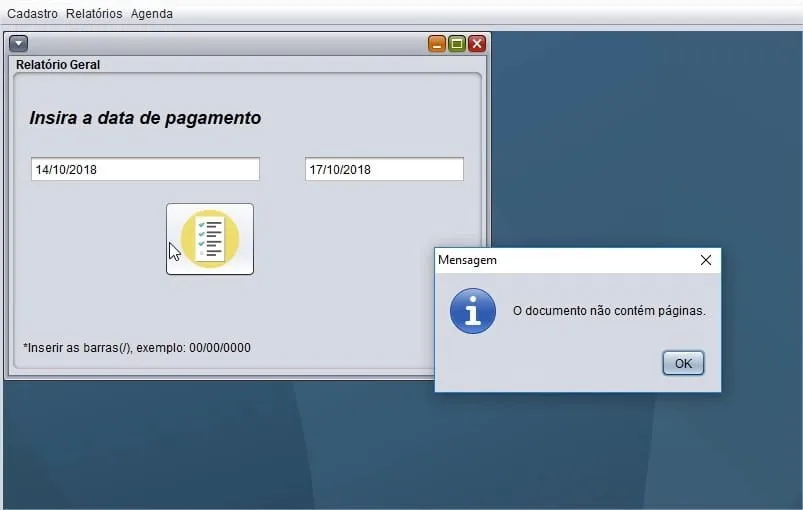803x510 pixels.
Task: Expand the internal window system menu arrow
Action: tap(18, 44)
